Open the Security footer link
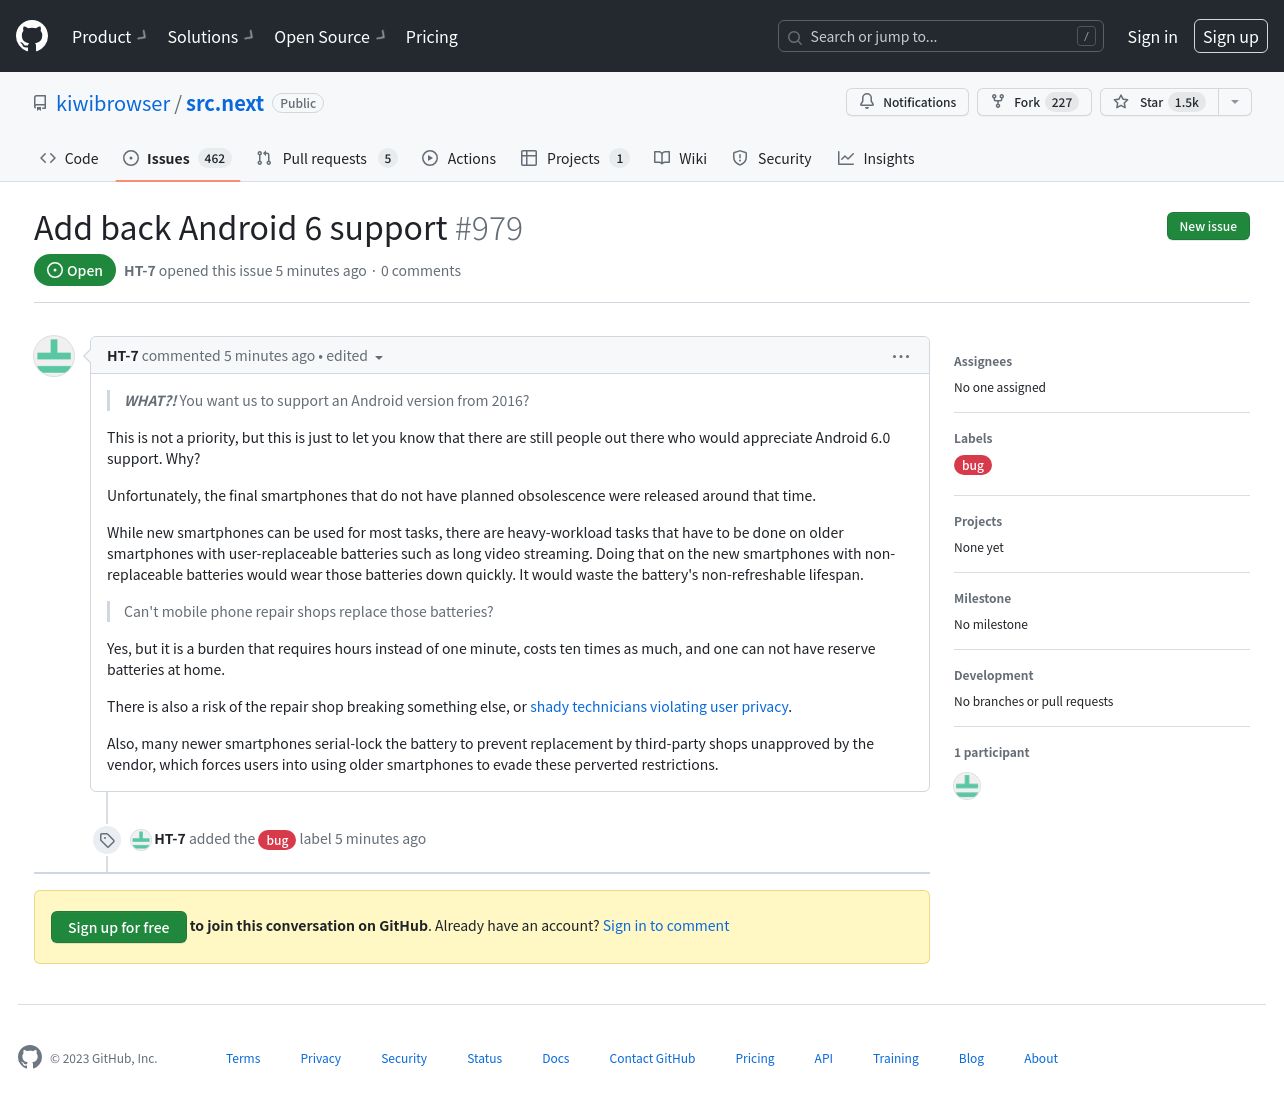The width and height of the screenshot is (1284, 1119). click(404, 1058)
